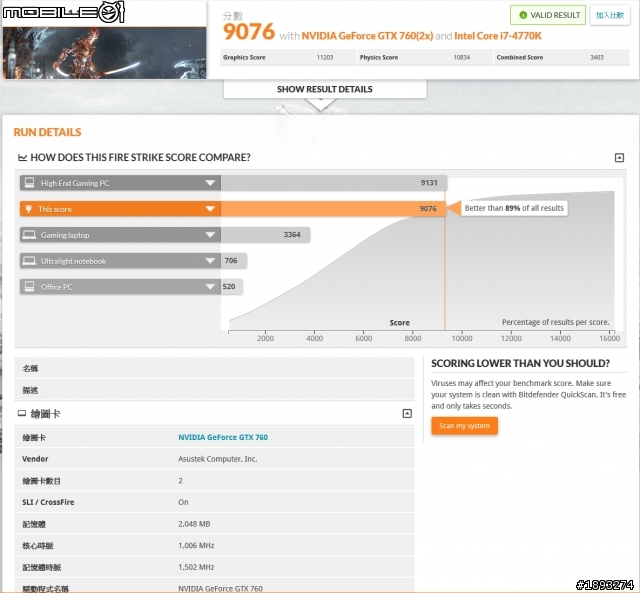Expand the This score dropdown arrow
The image size is (640, 593).
coord(210,209)
